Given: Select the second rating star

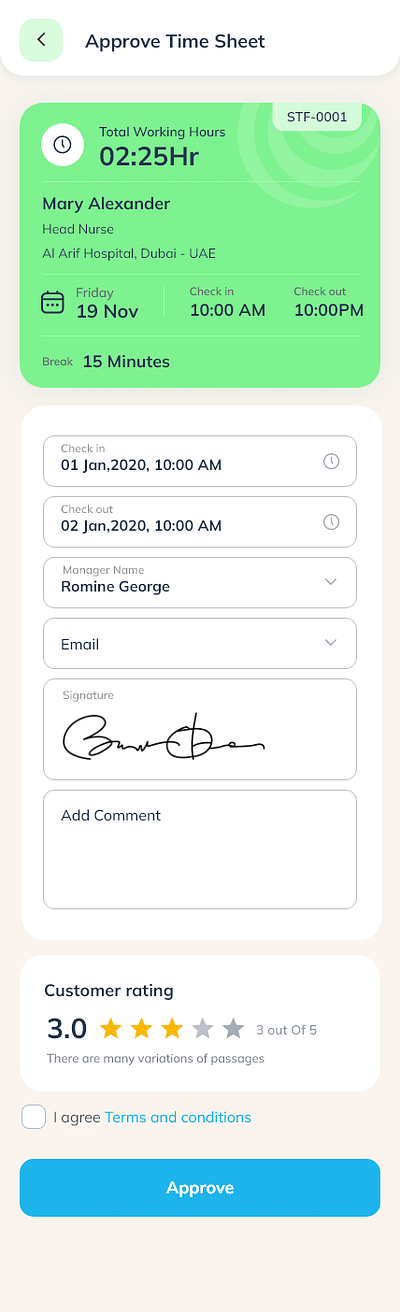Looking at the screenshot, I should [141, 1028].
